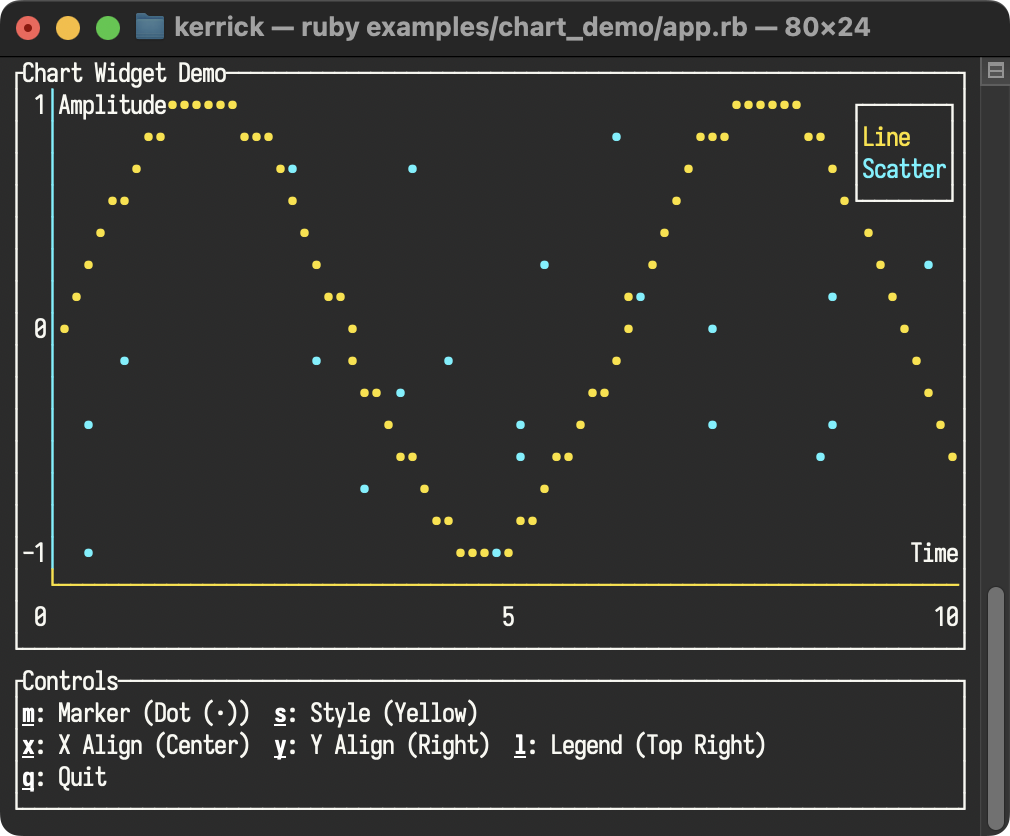Click the 's: Style (Yellow)' control text
The width and height of the screenshot is (1010, 836).
click(x=376, y=714)
